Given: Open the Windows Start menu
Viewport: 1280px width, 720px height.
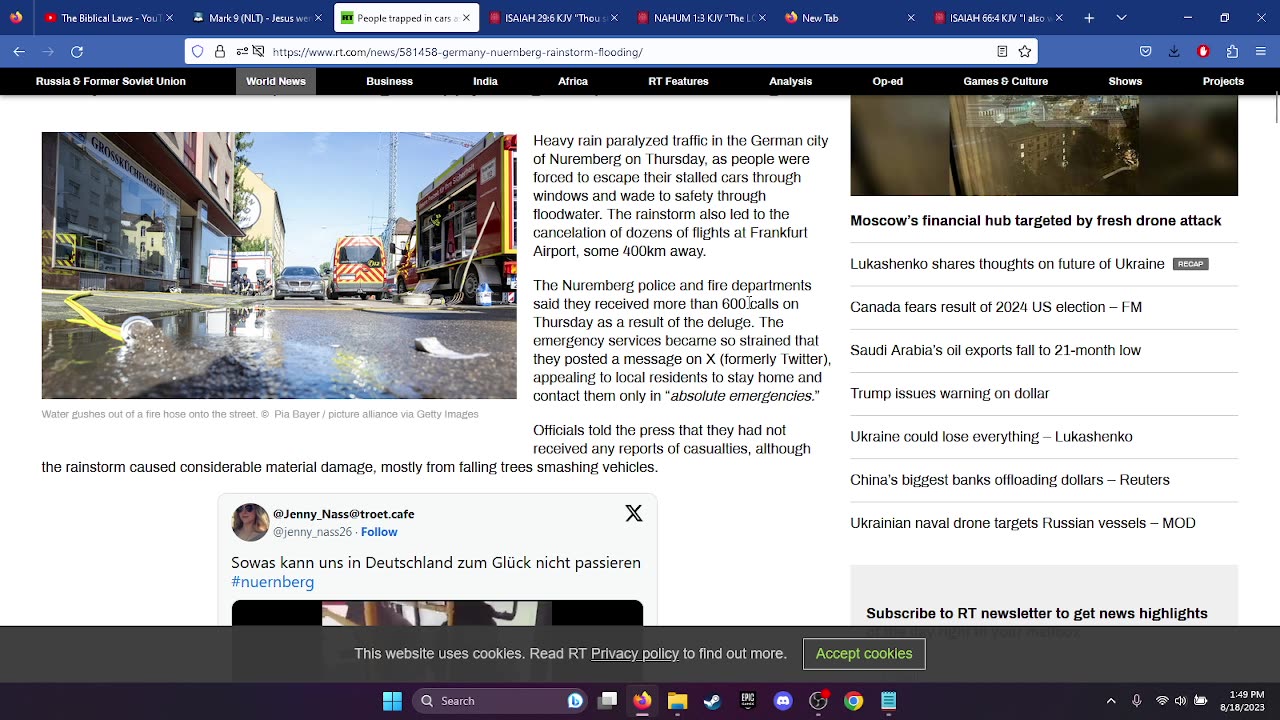Looking at the screenshot, I should [392, 701].
